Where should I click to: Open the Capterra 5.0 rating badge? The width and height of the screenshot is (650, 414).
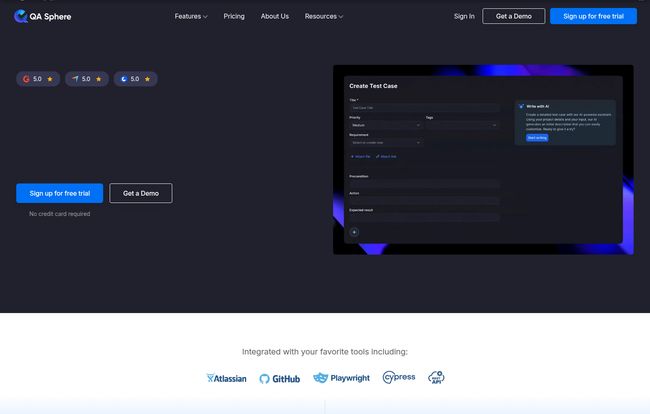[87, 79]
